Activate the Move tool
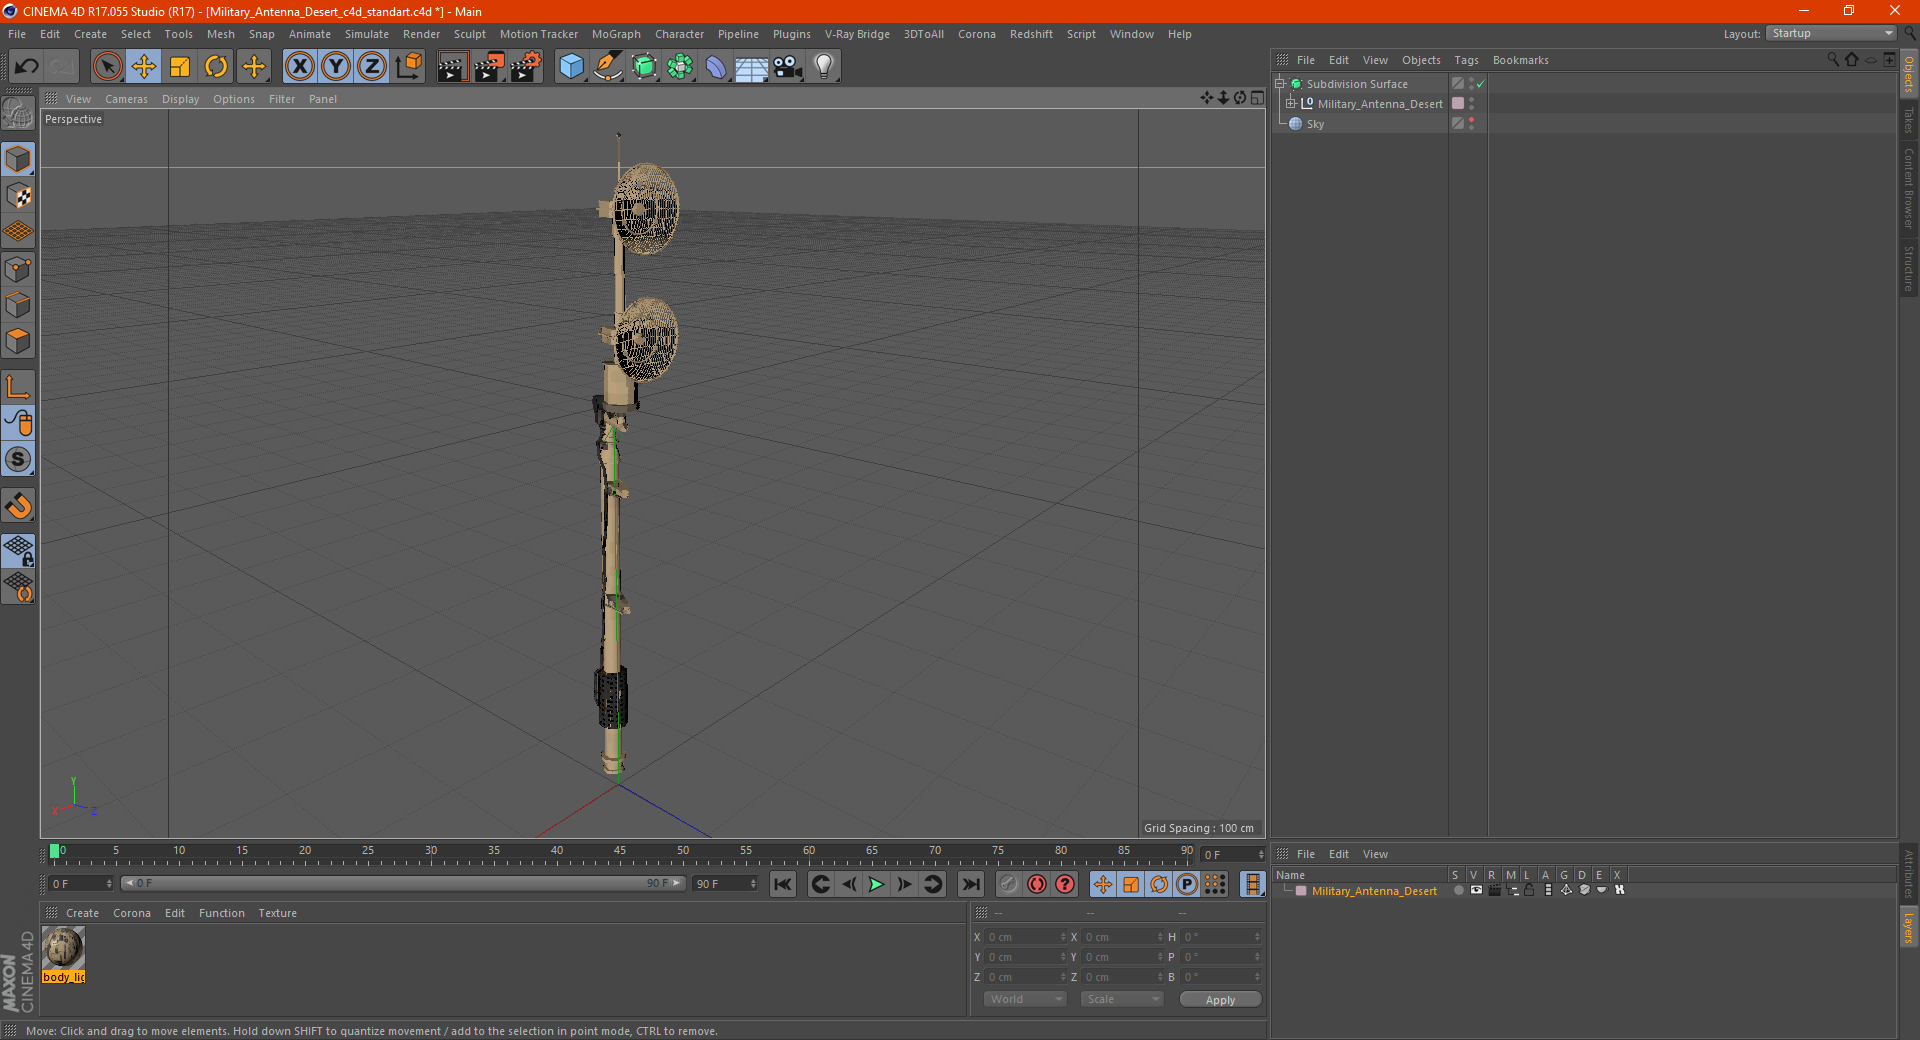Viewport: 1920px width, 1040px height. pos(144,67)
